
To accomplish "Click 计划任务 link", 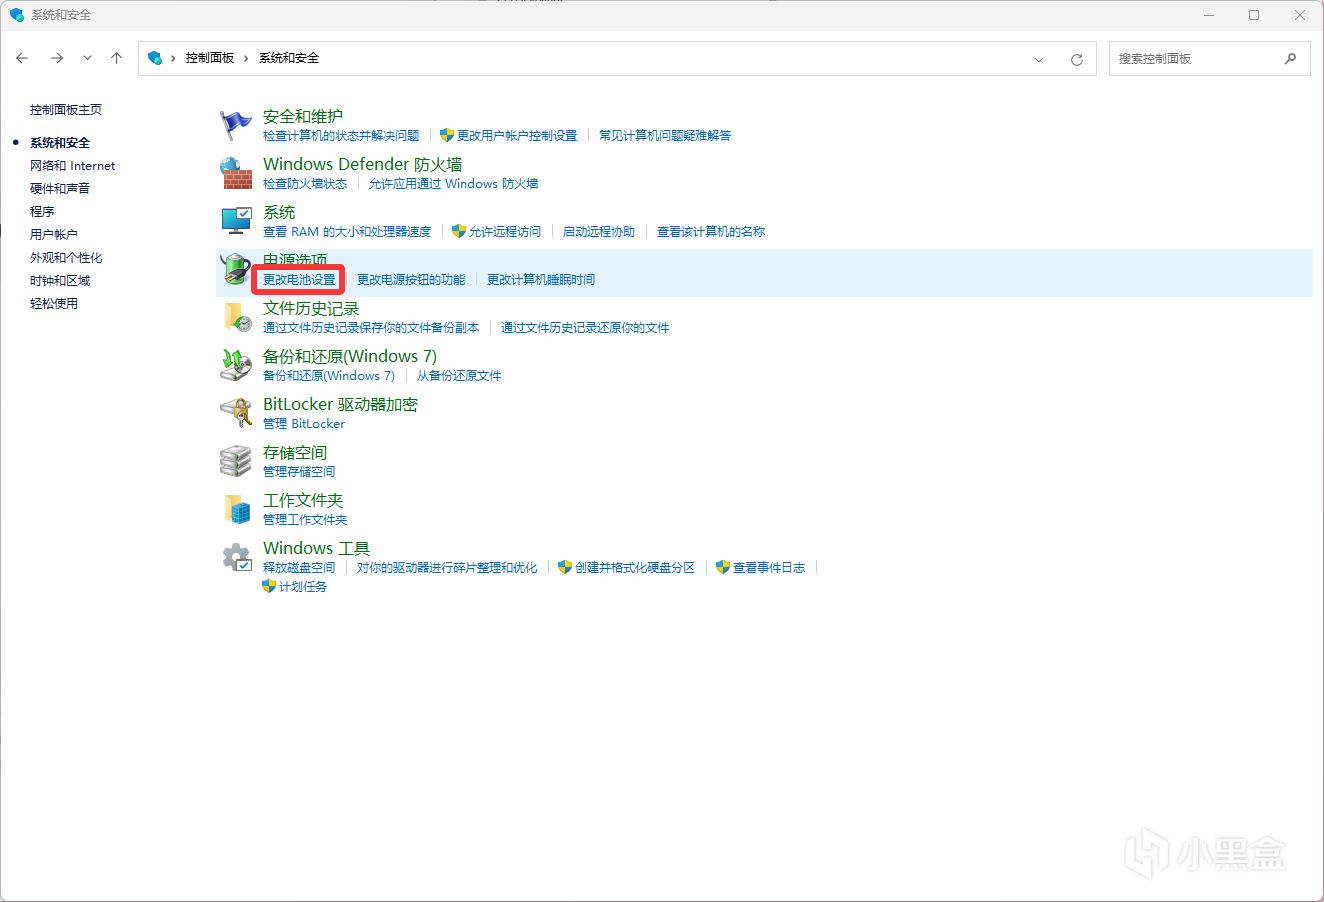I will point(303,587).
